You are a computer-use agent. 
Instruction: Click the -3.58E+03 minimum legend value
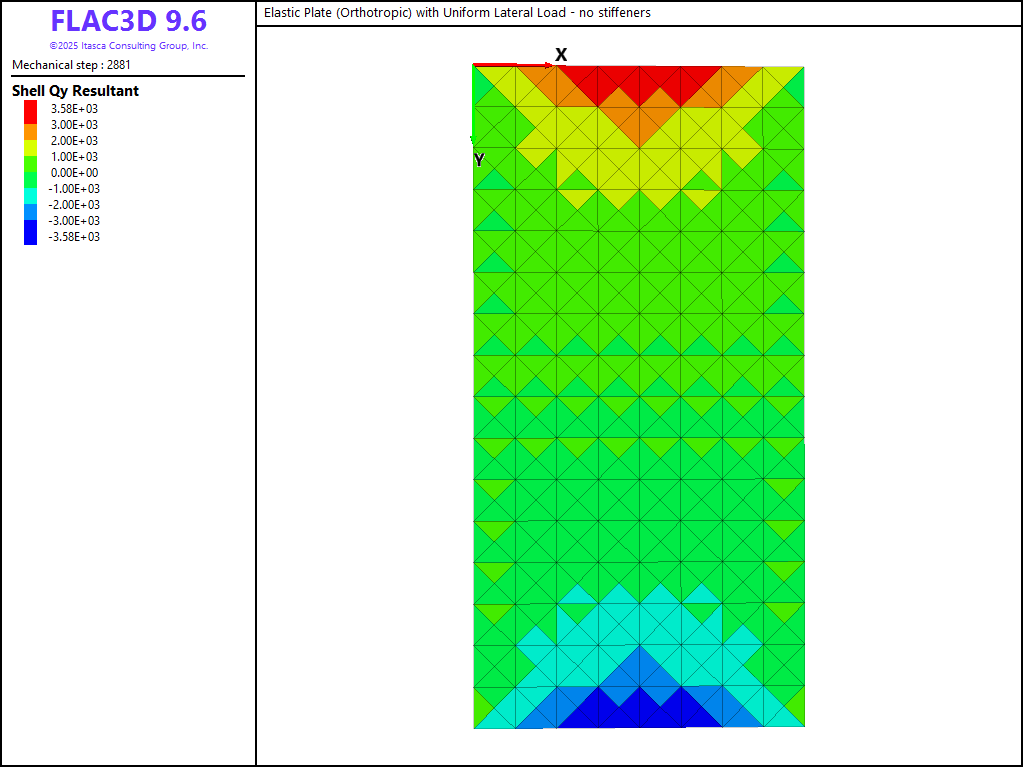pyautogui.click(x=73, y=237)
